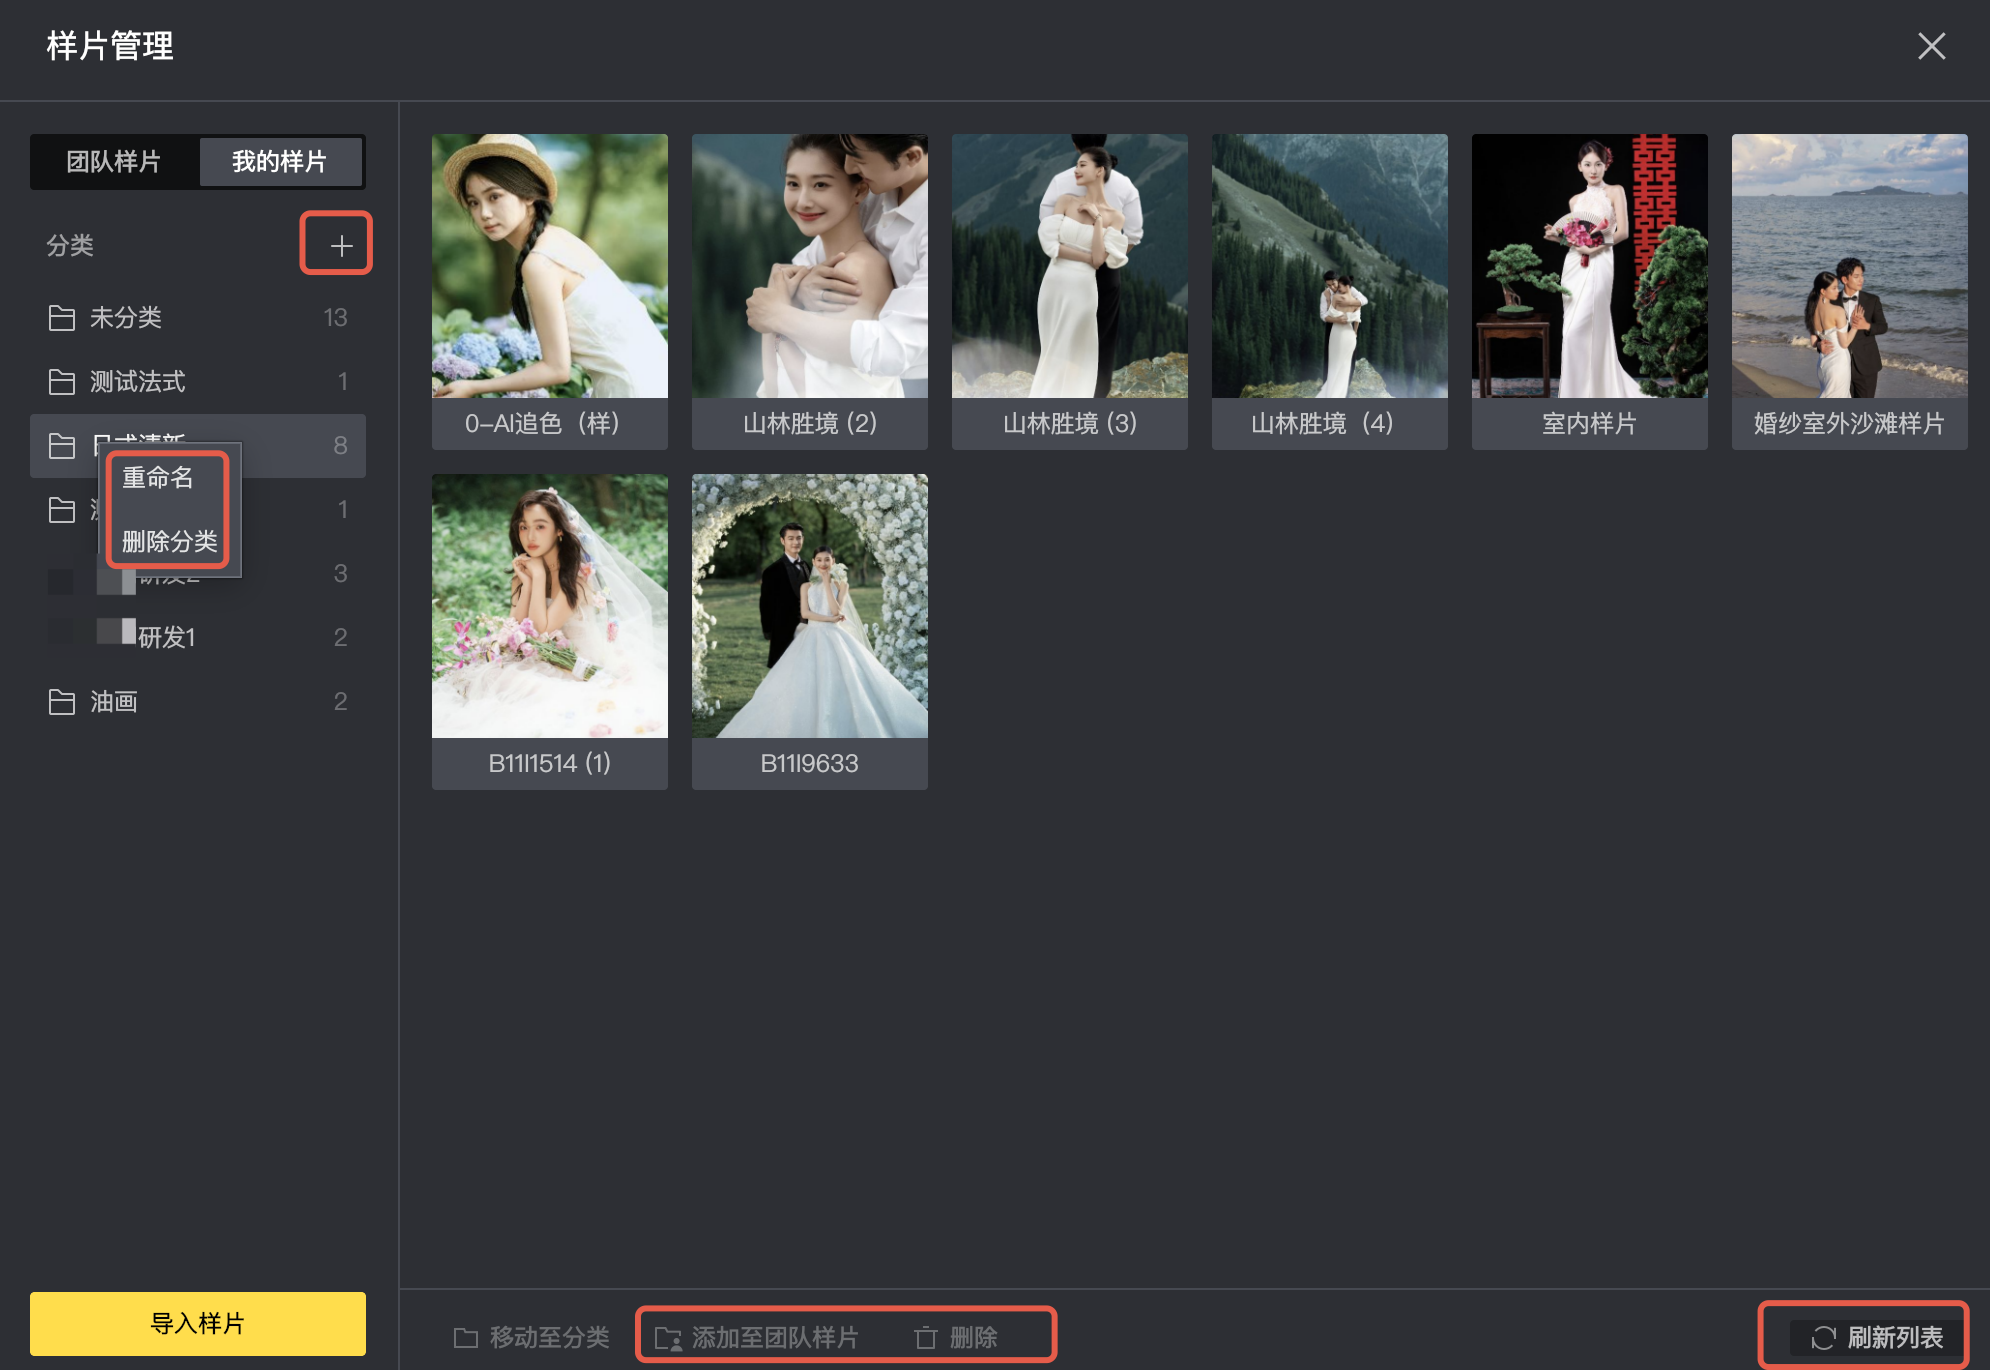Switch to the 我的样片 tab
The width and height of the screenshot is (1990, 1370).
tap(280, 161)
